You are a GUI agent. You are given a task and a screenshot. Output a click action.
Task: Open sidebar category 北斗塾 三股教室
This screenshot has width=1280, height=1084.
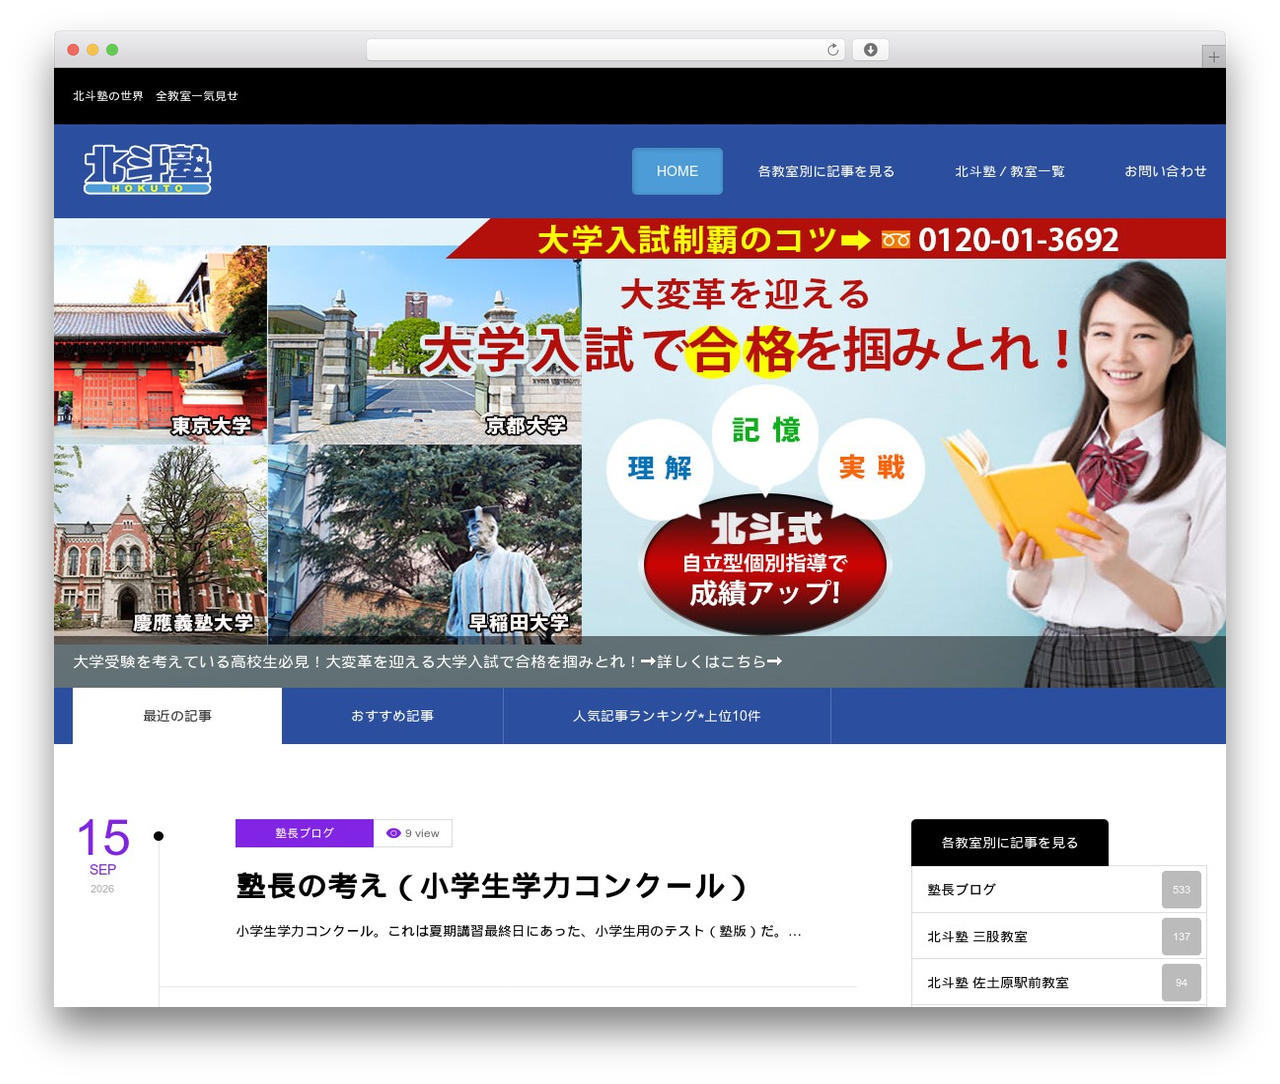click(1059, 936)
